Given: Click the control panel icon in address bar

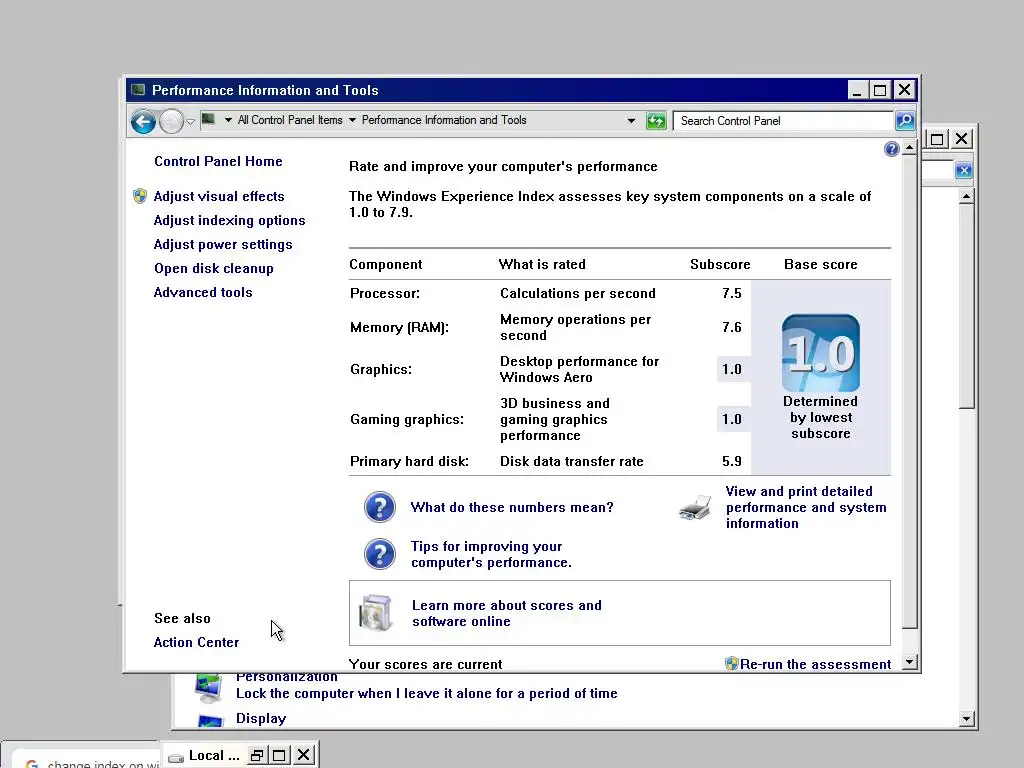Looking at the screenshot, I should [x=208, y=120].
